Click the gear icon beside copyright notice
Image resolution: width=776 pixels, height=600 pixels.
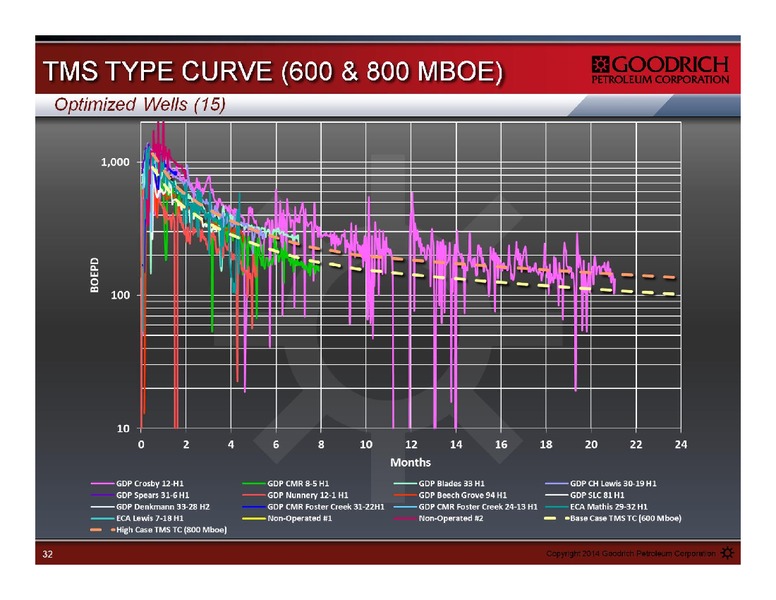[x=727, y=552]
